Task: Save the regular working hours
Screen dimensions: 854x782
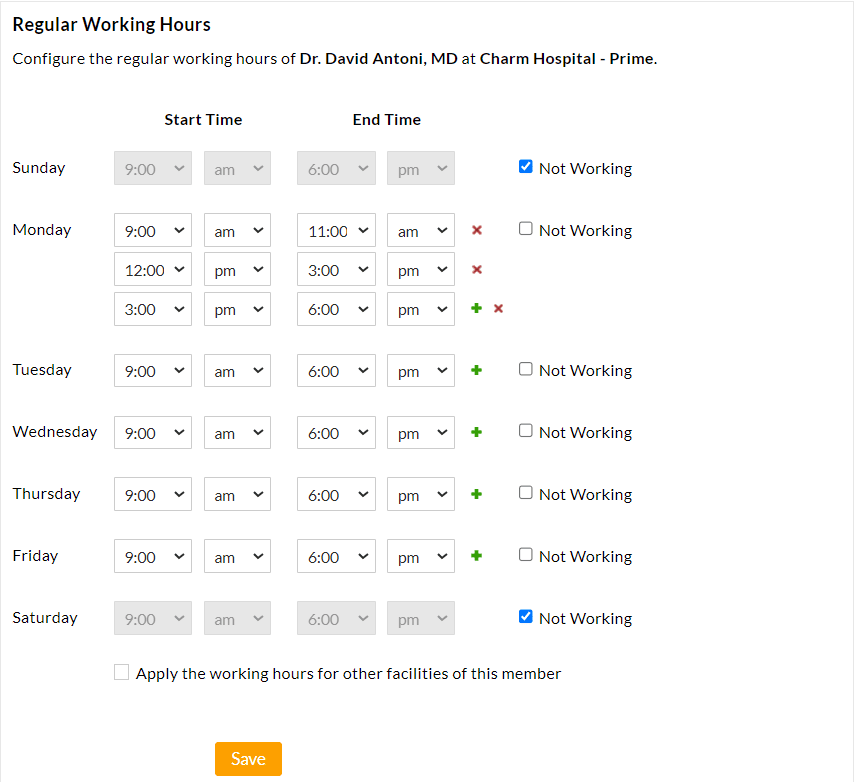Action: (x=248, y=758)
